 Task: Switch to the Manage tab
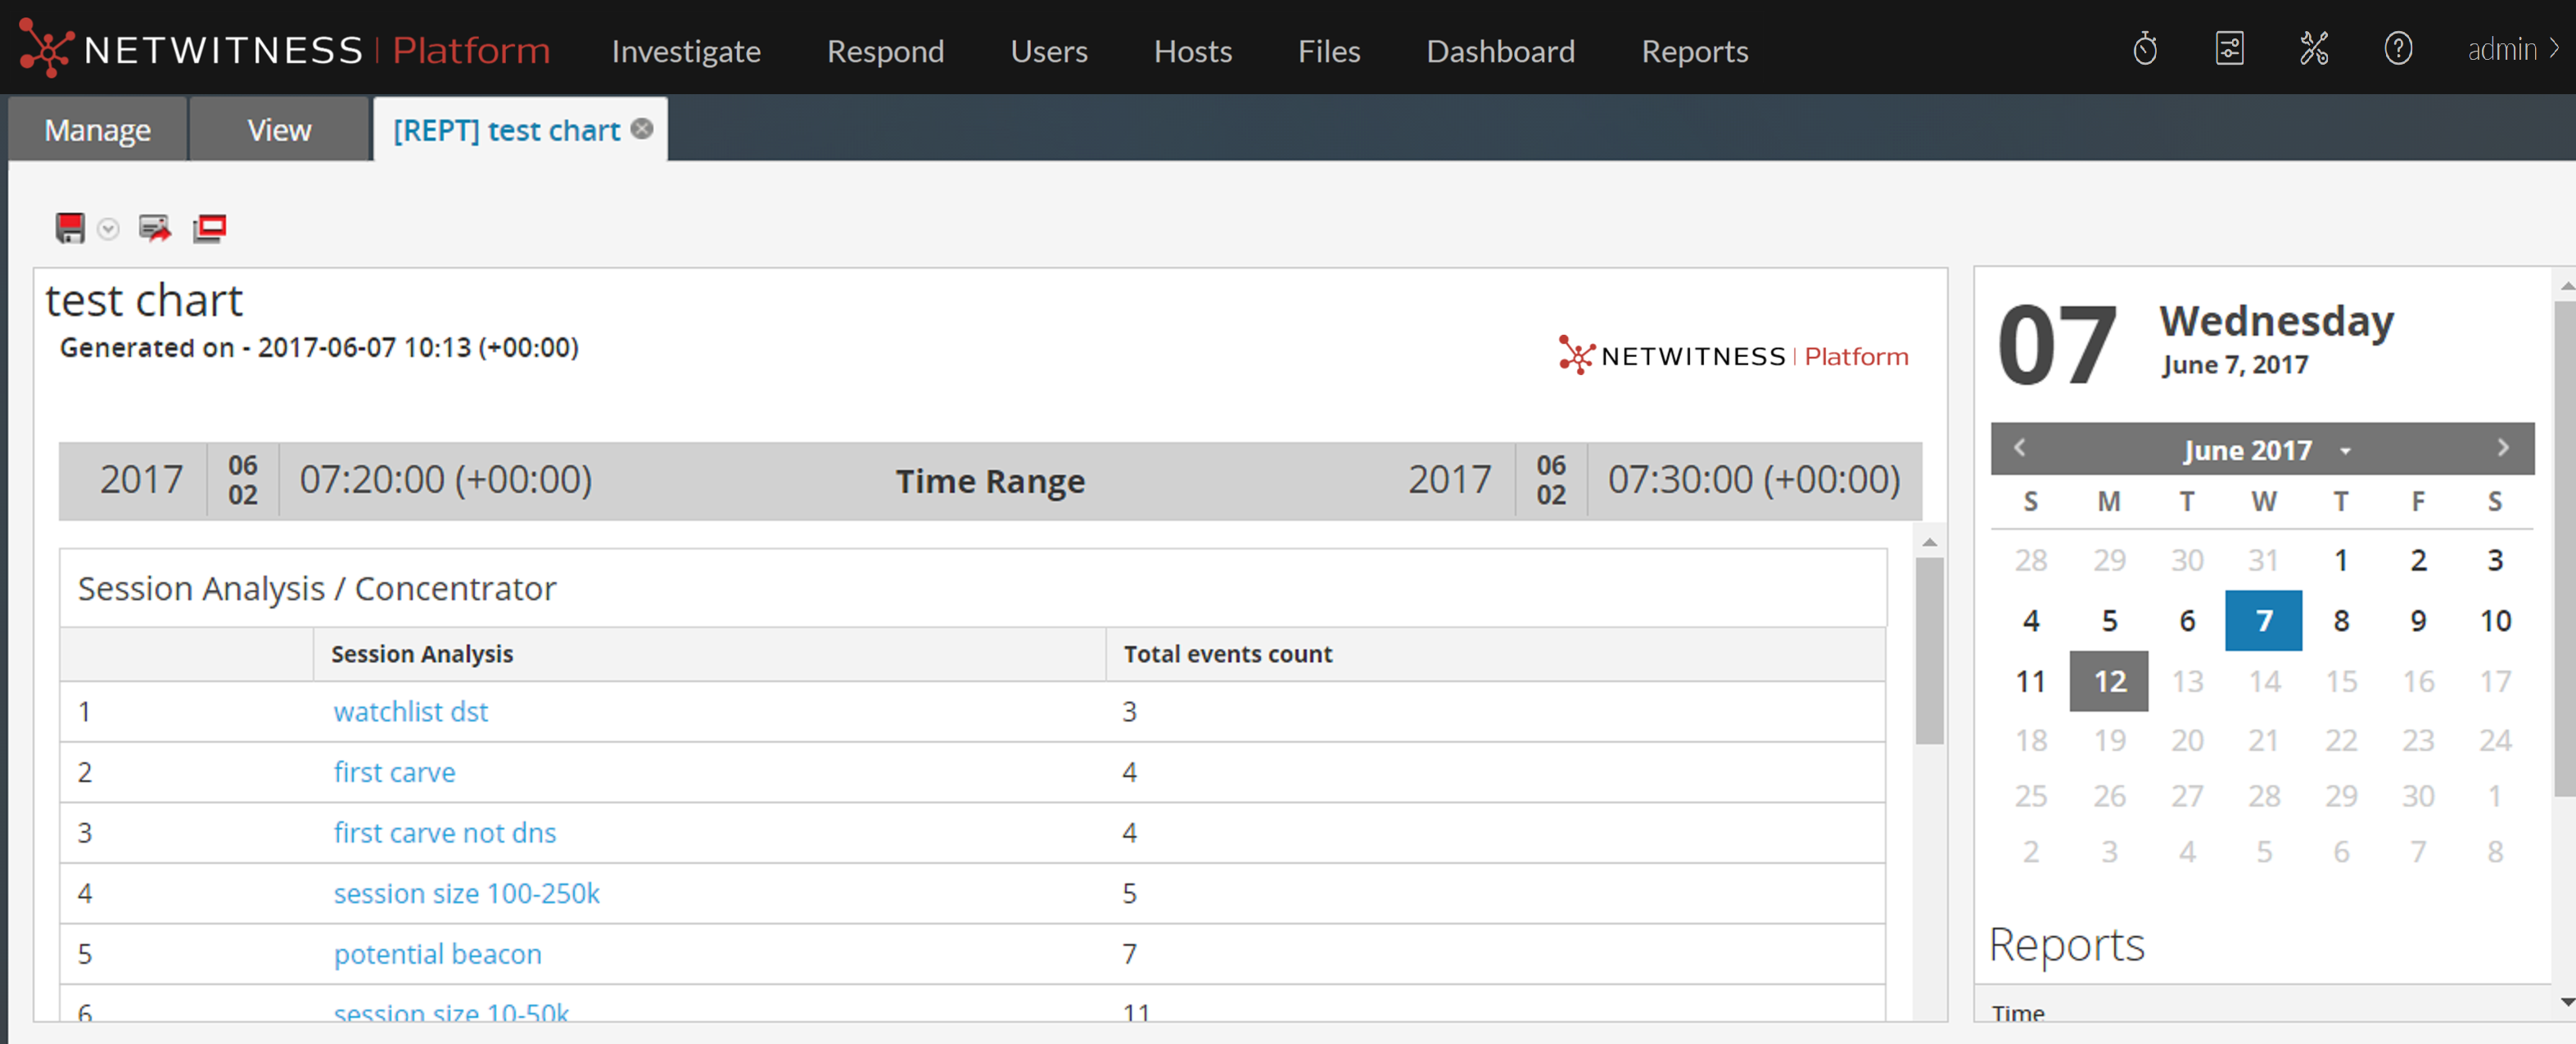pyautogui.click(x=97, y=129)
